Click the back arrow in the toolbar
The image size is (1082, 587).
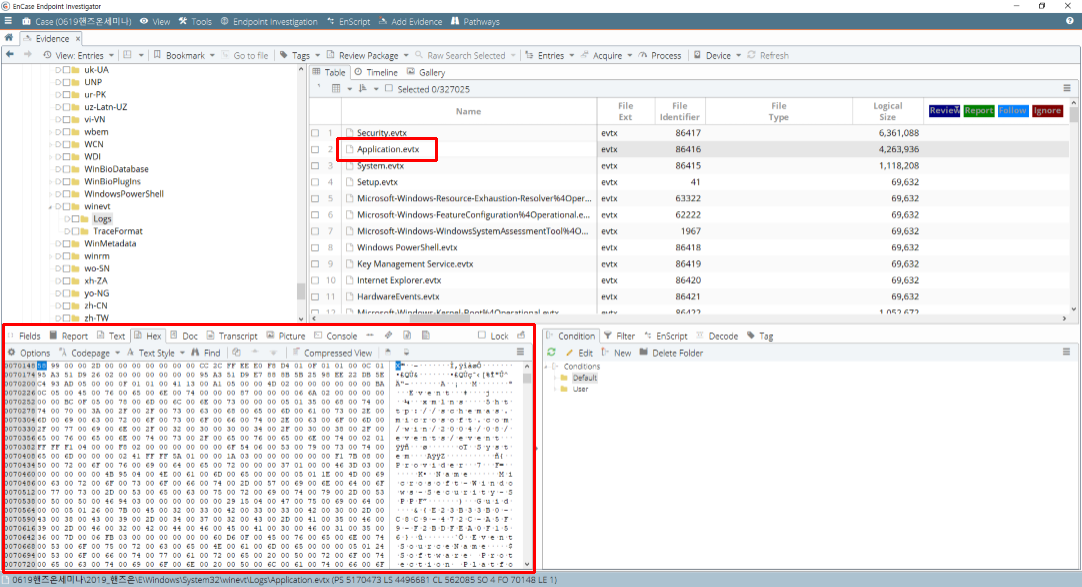point(10,55)
